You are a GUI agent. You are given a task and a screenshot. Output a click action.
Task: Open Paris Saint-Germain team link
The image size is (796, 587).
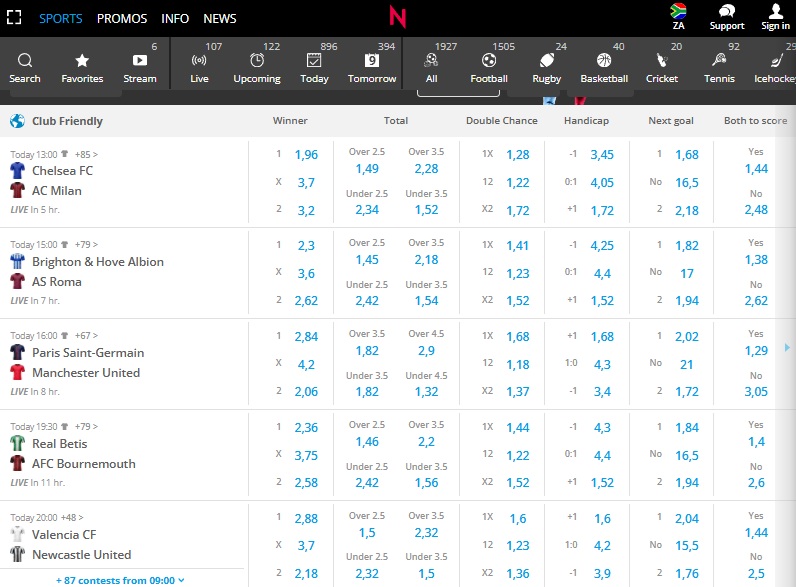88,352
